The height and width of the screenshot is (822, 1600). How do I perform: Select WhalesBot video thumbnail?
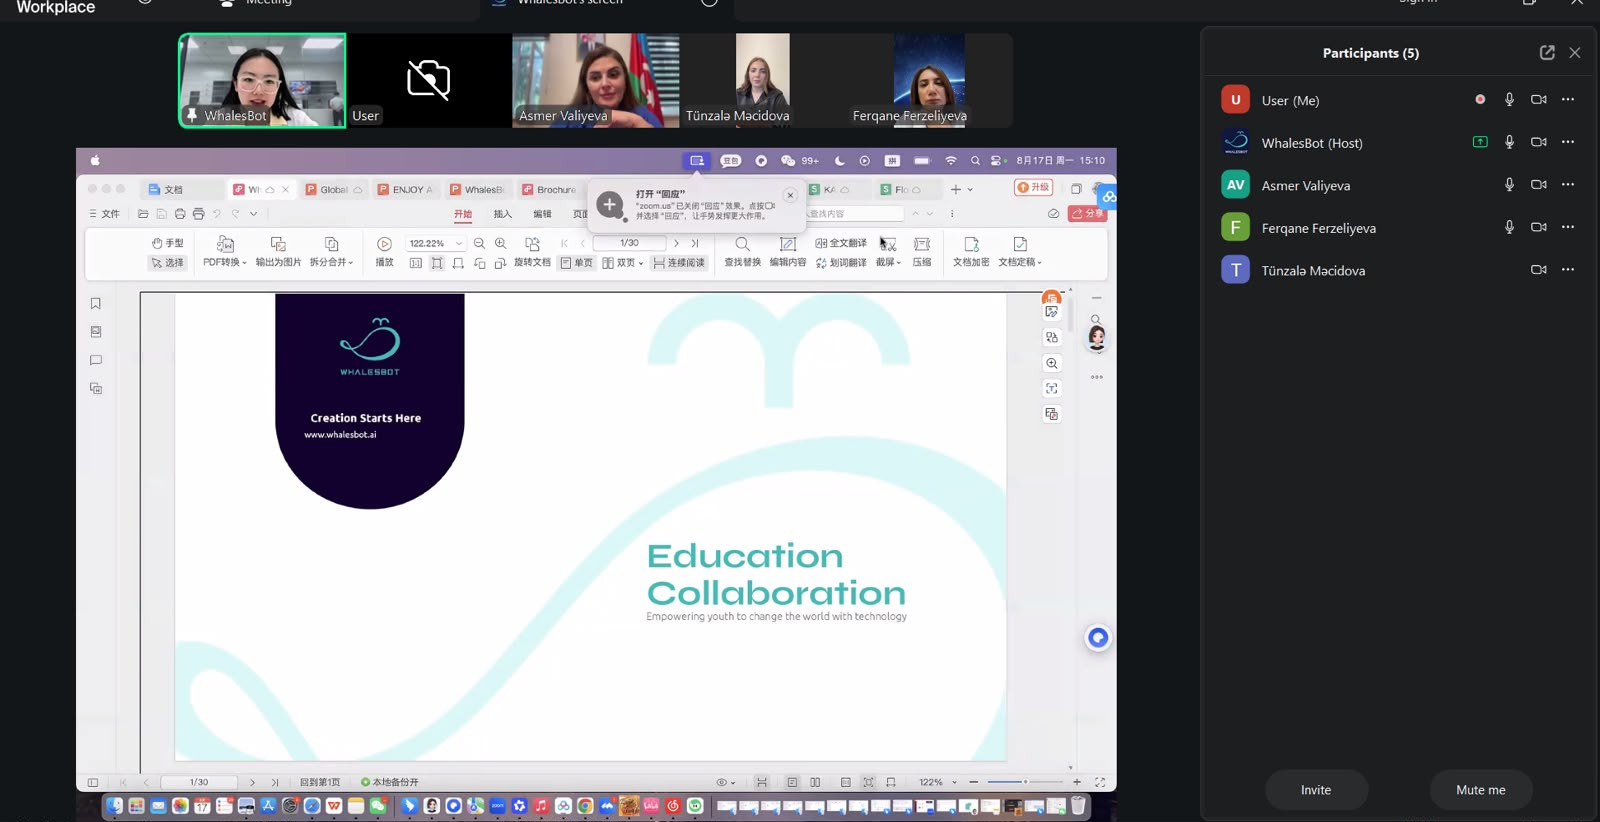coord(263,81)
